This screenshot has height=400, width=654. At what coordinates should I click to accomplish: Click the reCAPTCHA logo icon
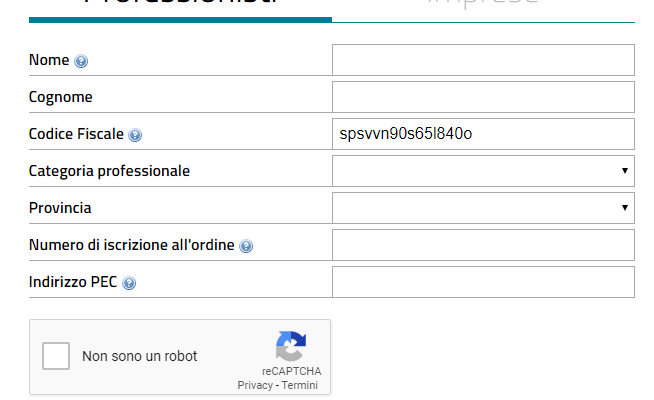291,346
